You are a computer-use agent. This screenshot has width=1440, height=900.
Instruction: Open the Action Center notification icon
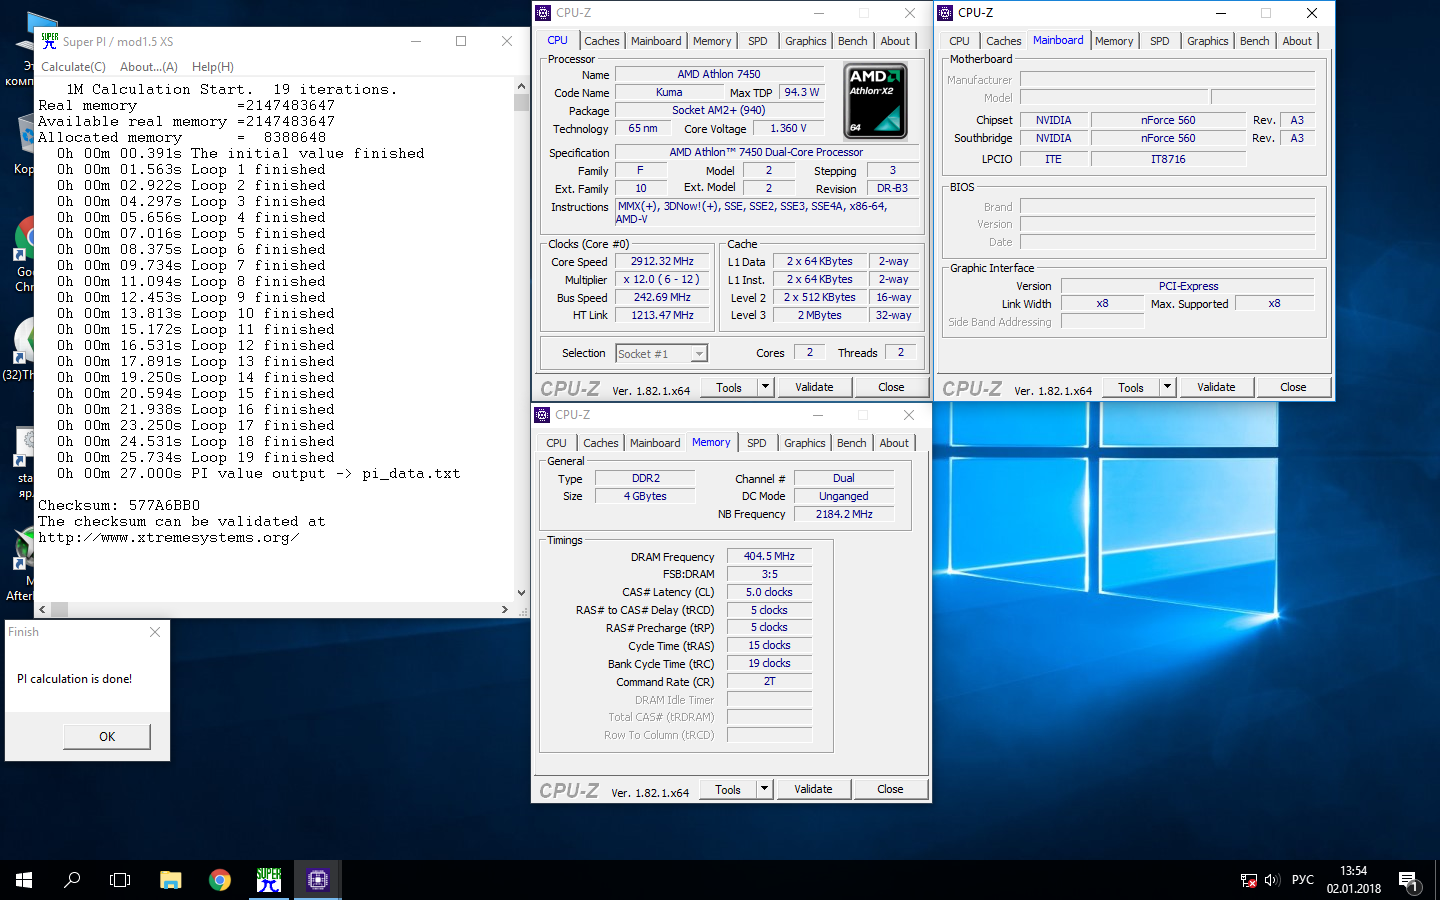(1409, 881)
